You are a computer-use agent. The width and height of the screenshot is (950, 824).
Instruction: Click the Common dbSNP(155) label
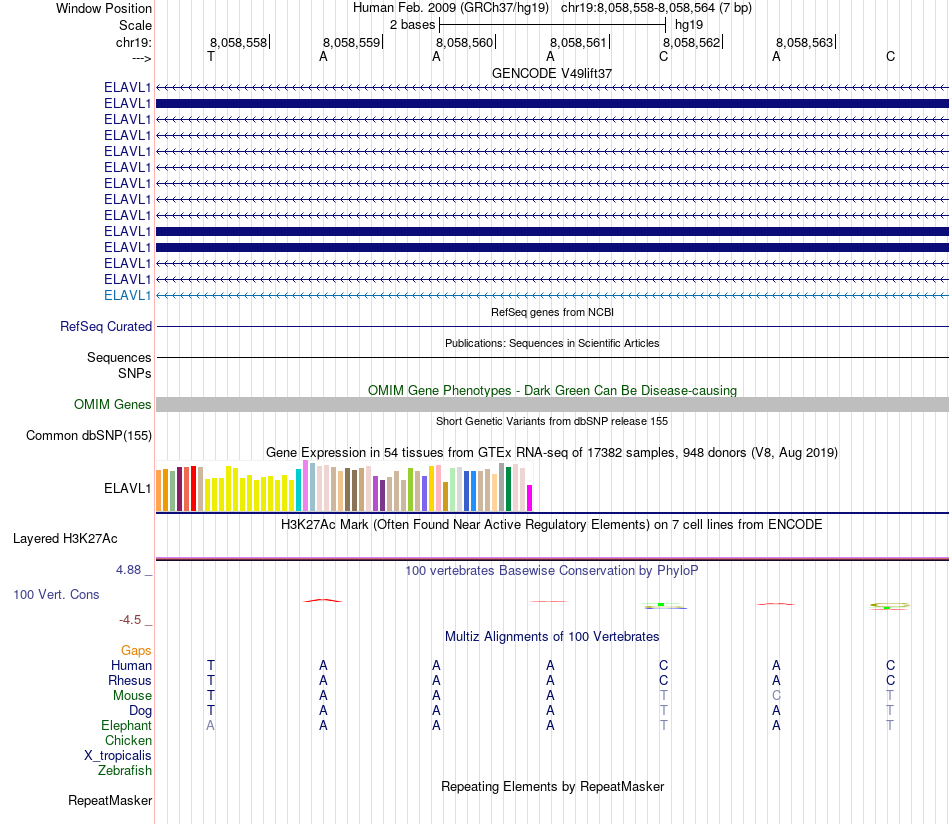tap(89, 436)
